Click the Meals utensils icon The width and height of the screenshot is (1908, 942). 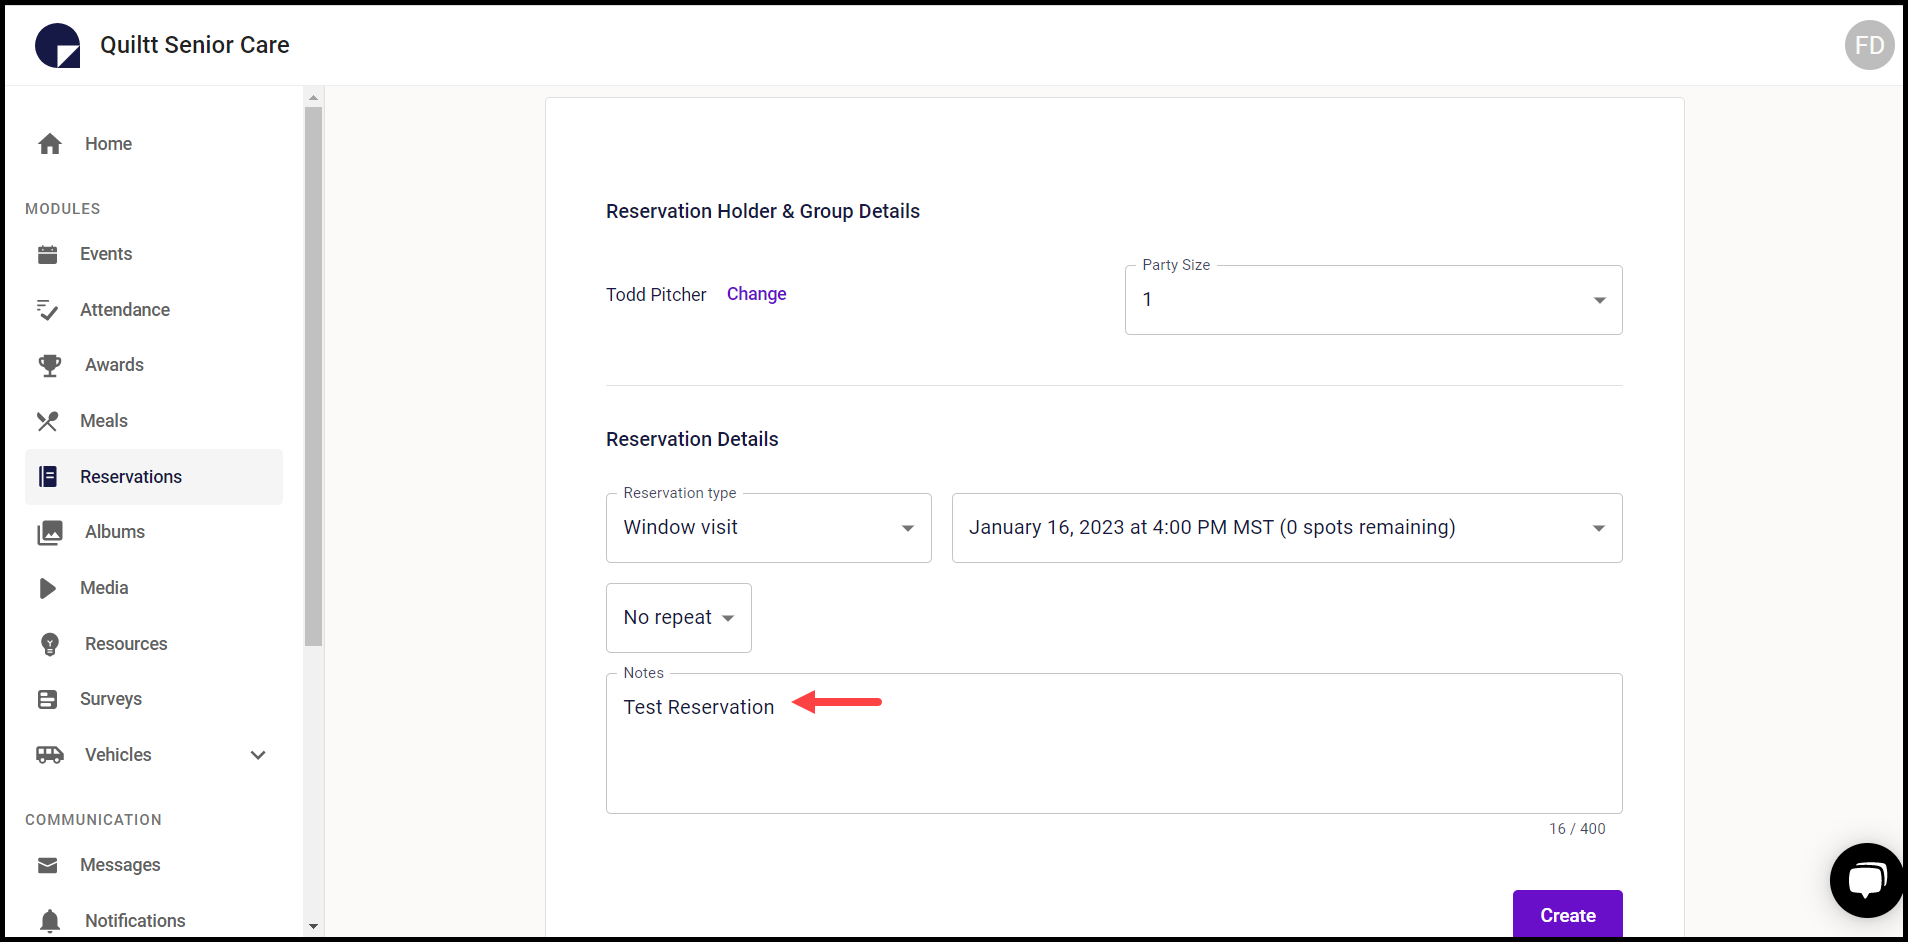tap(47, 421)
